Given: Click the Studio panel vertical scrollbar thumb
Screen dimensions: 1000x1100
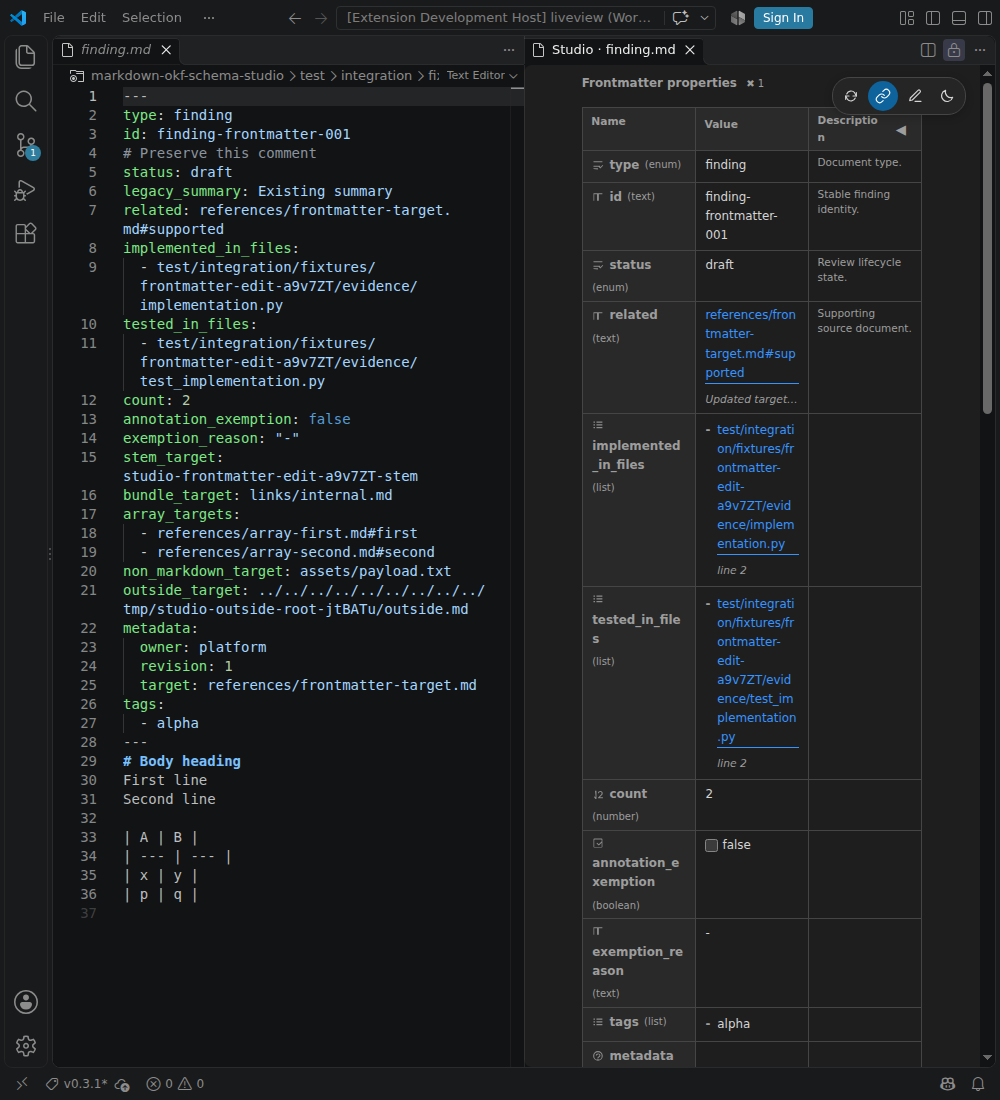Looking at the screenshot, I should coord(988,248).
